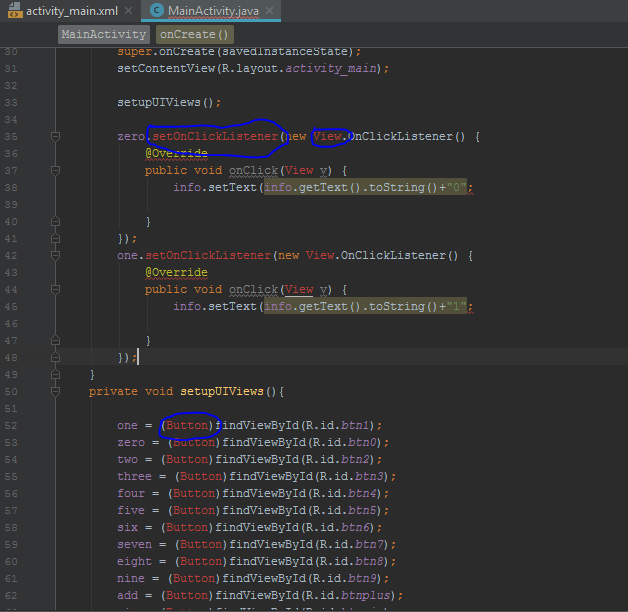Click the variable two on line 54

(127, 459)
